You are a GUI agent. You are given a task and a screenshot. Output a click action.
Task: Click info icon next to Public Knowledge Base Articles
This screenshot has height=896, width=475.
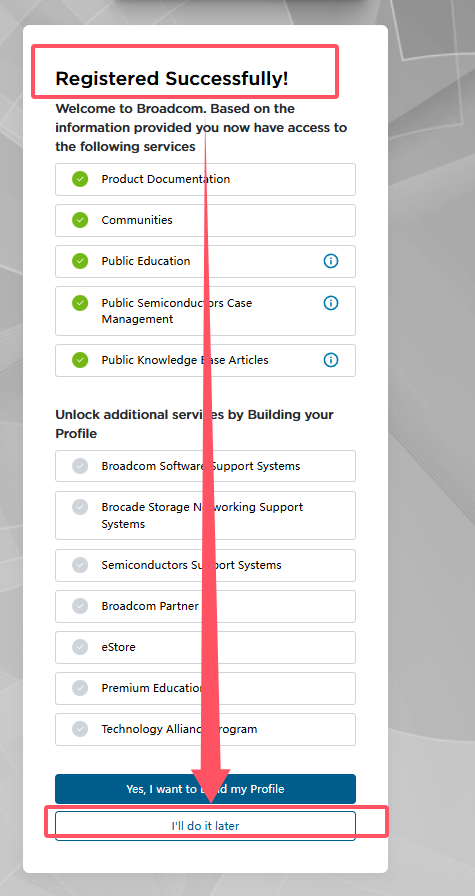coord(331,360)
